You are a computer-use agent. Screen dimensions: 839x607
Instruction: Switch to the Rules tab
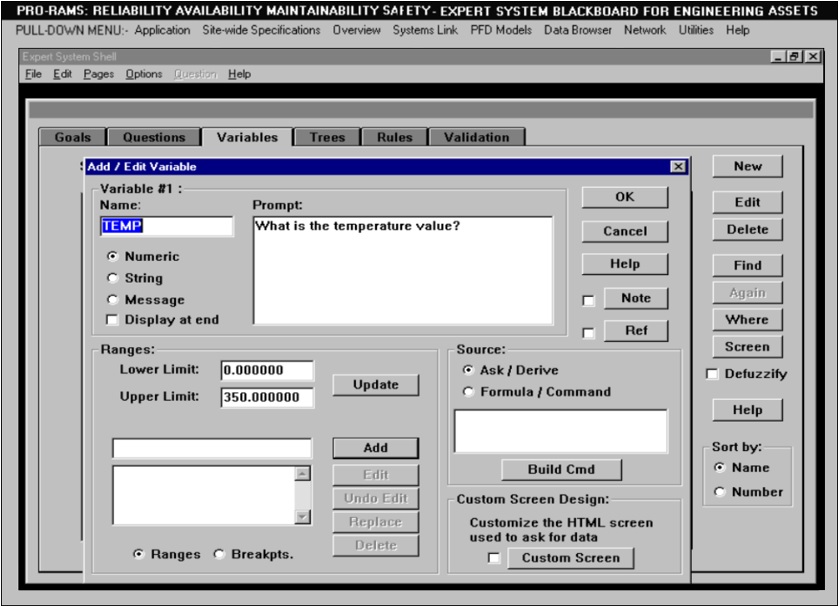[395, 137]
